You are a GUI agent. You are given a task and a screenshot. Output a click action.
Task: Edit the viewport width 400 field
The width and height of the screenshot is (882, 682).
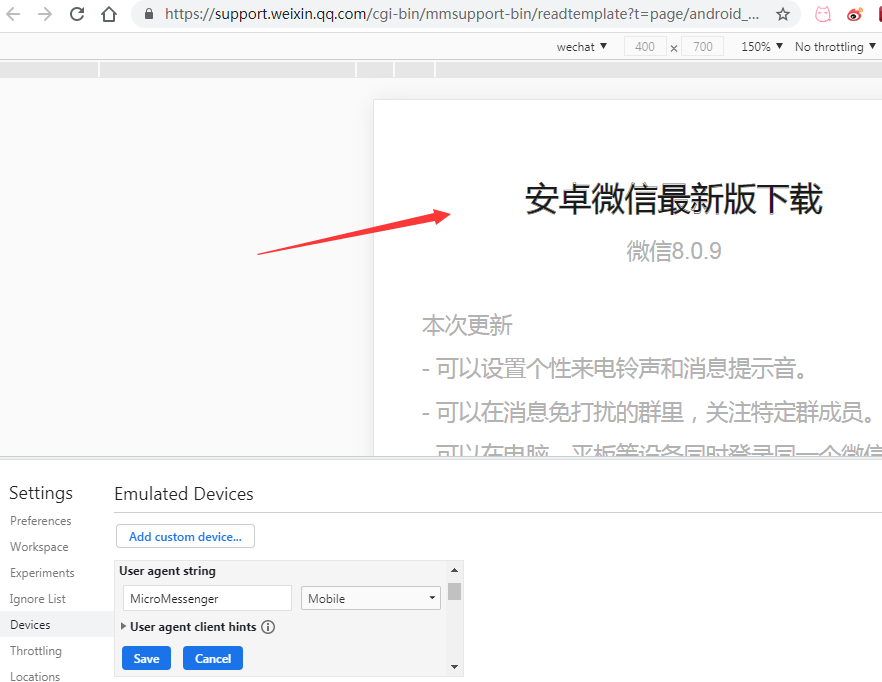(x=645, y=47)
